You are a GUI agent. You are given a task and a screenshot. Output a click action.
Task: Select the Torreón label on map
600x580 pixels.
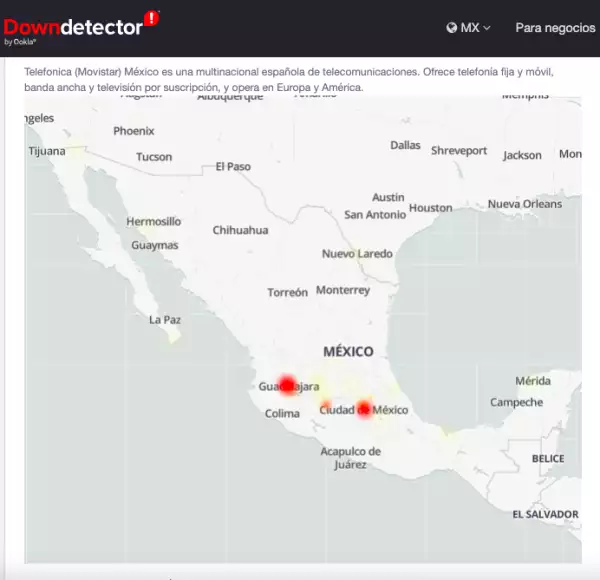coord(287,293)
